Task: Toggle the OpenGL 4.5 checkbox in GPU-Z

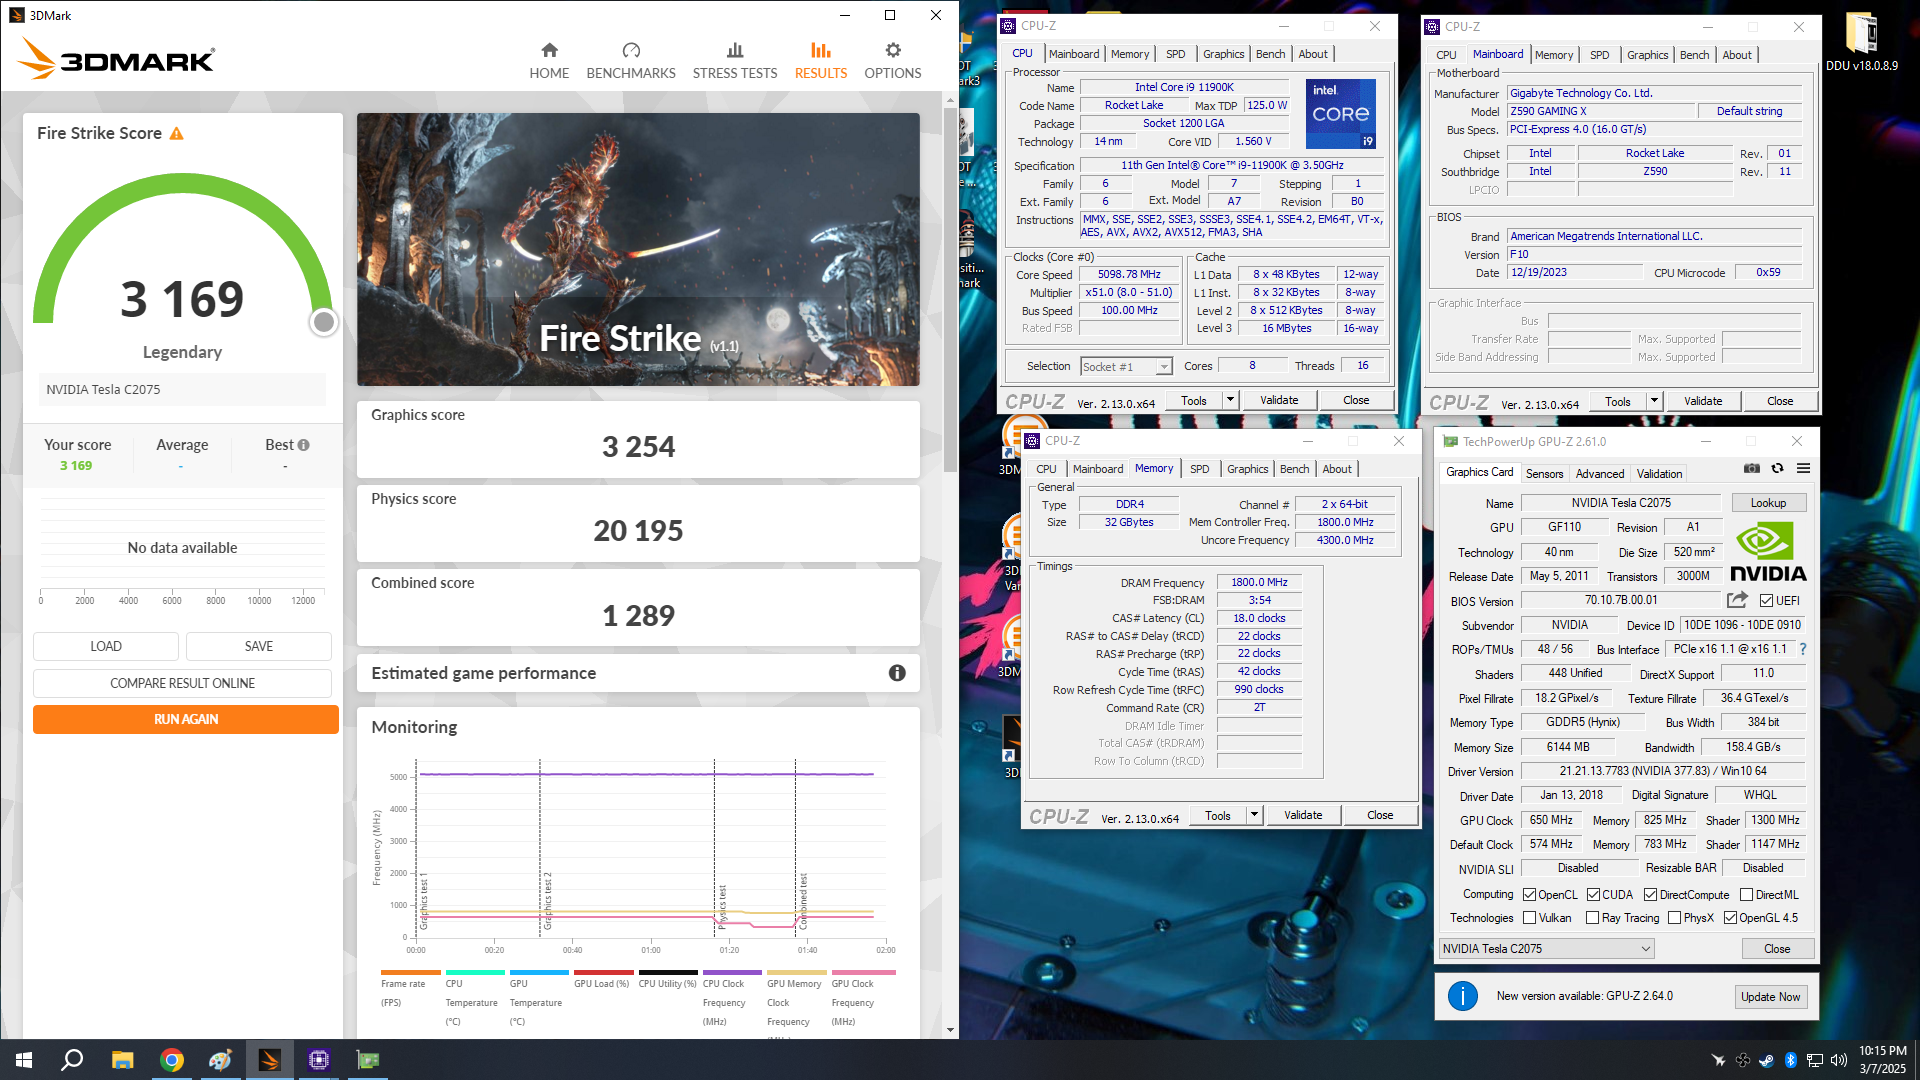Action: tap(1730, 918)
